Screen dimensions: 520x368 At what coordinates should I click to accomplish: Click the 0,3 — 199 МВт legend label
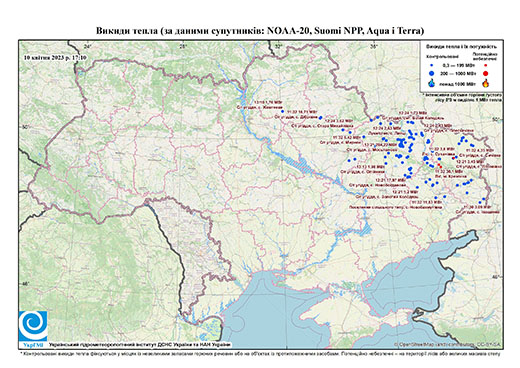[458, 65]
